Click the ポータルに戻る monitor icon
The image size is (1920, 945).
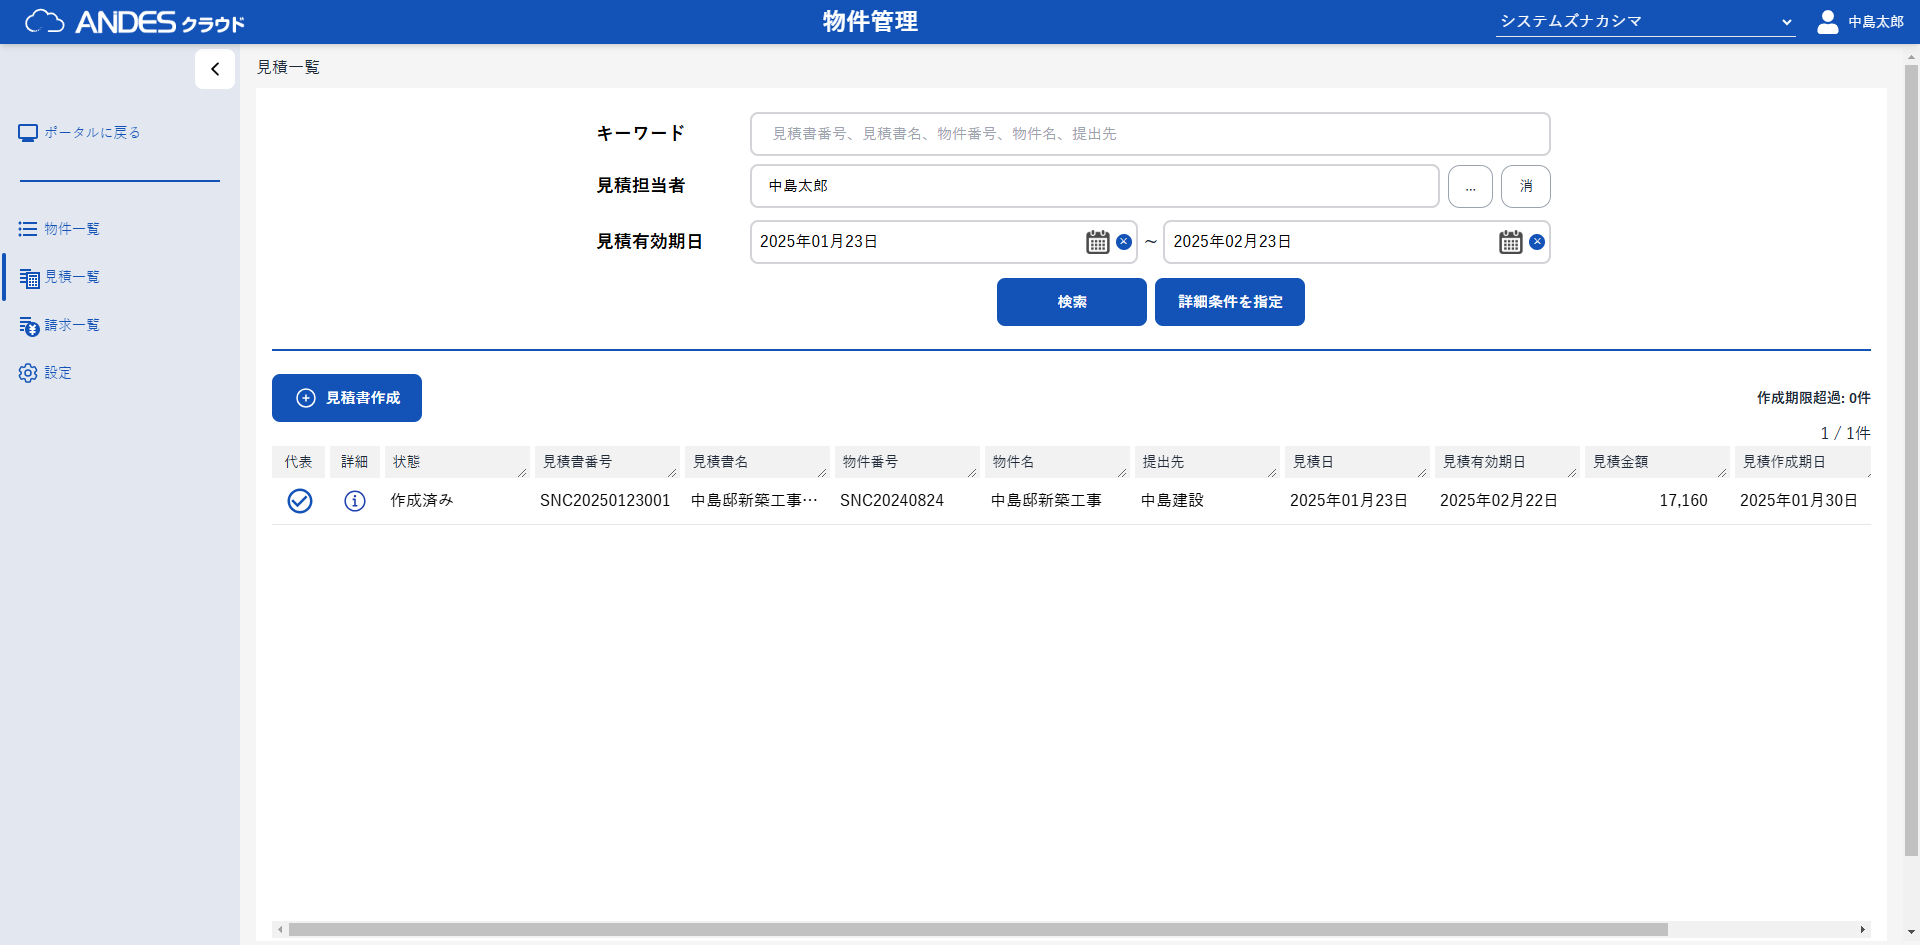27,131
